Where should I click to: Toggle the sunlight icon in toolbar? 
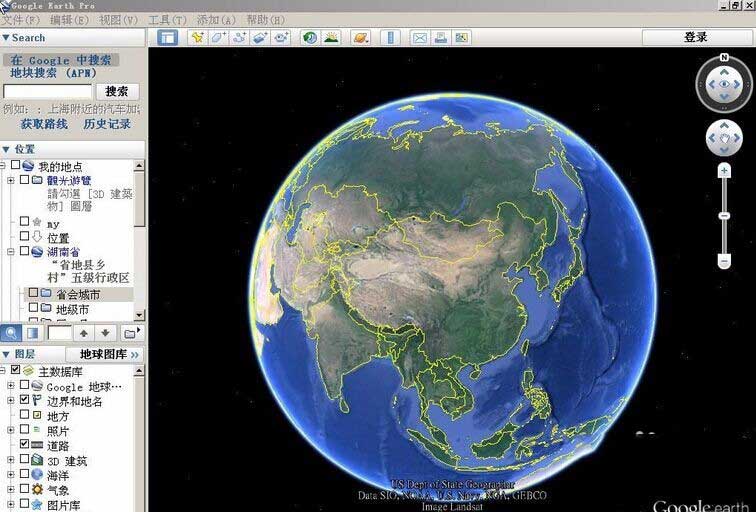pyautogui.click(x=331, y=38)
